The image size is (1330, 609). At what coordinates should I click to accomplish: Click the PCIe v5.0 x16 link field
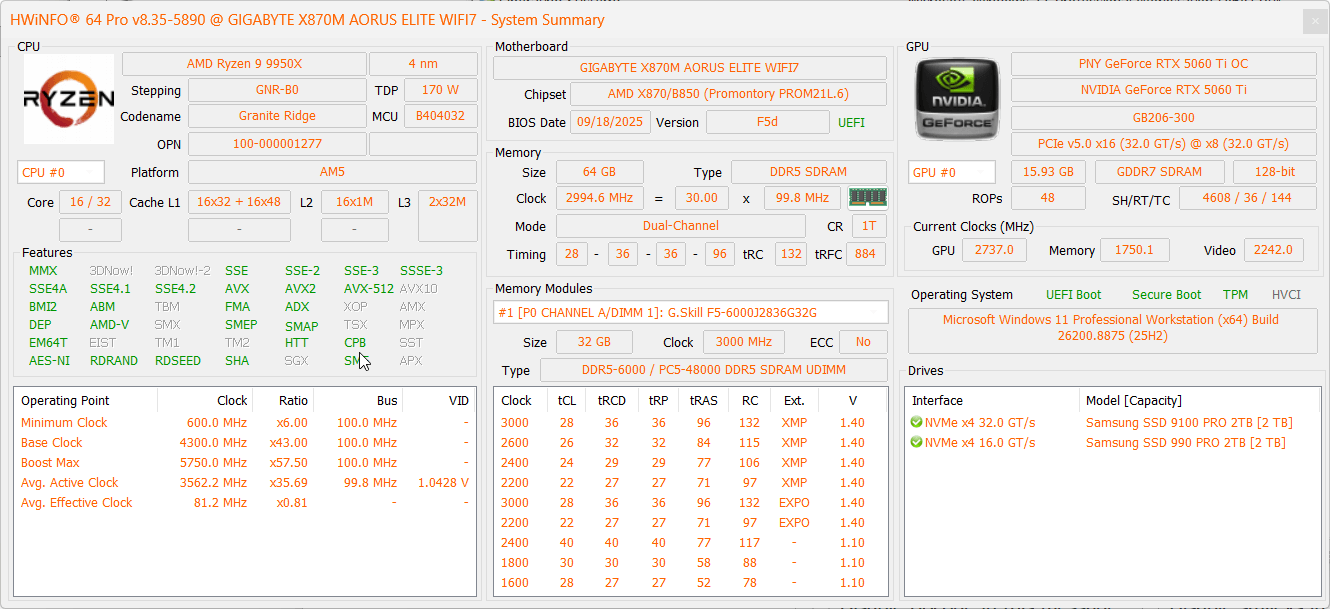click(1163, 144)
